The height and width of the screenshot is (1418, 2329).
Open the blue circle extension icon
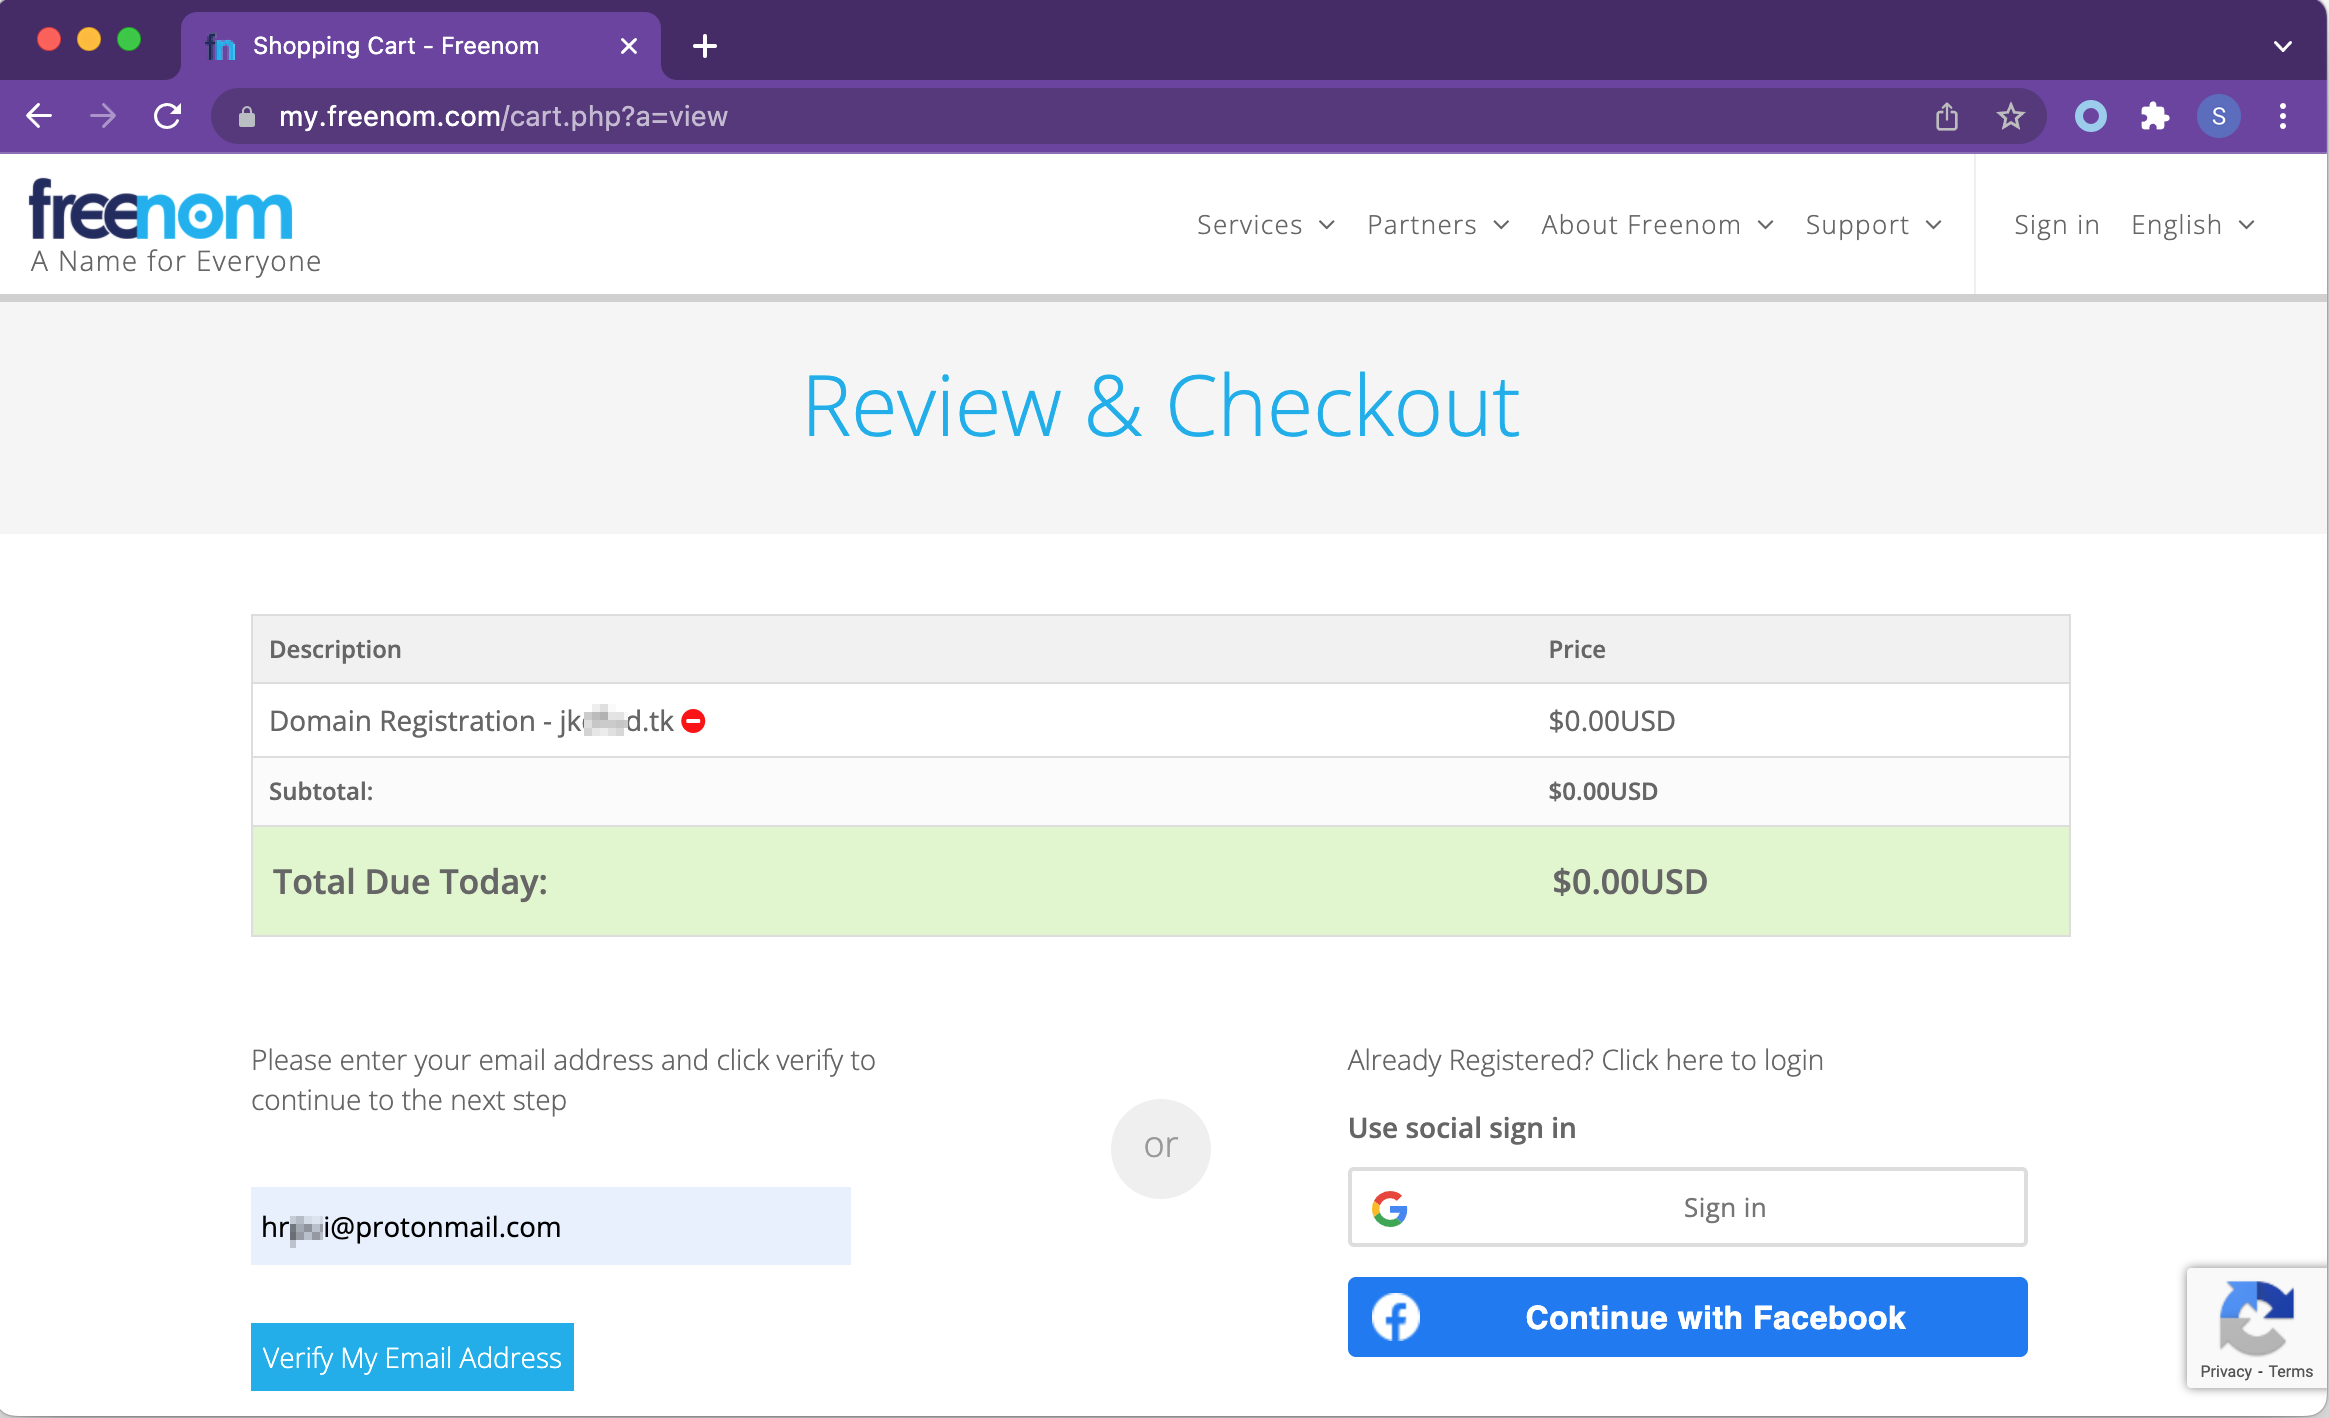click(2090, 116)
